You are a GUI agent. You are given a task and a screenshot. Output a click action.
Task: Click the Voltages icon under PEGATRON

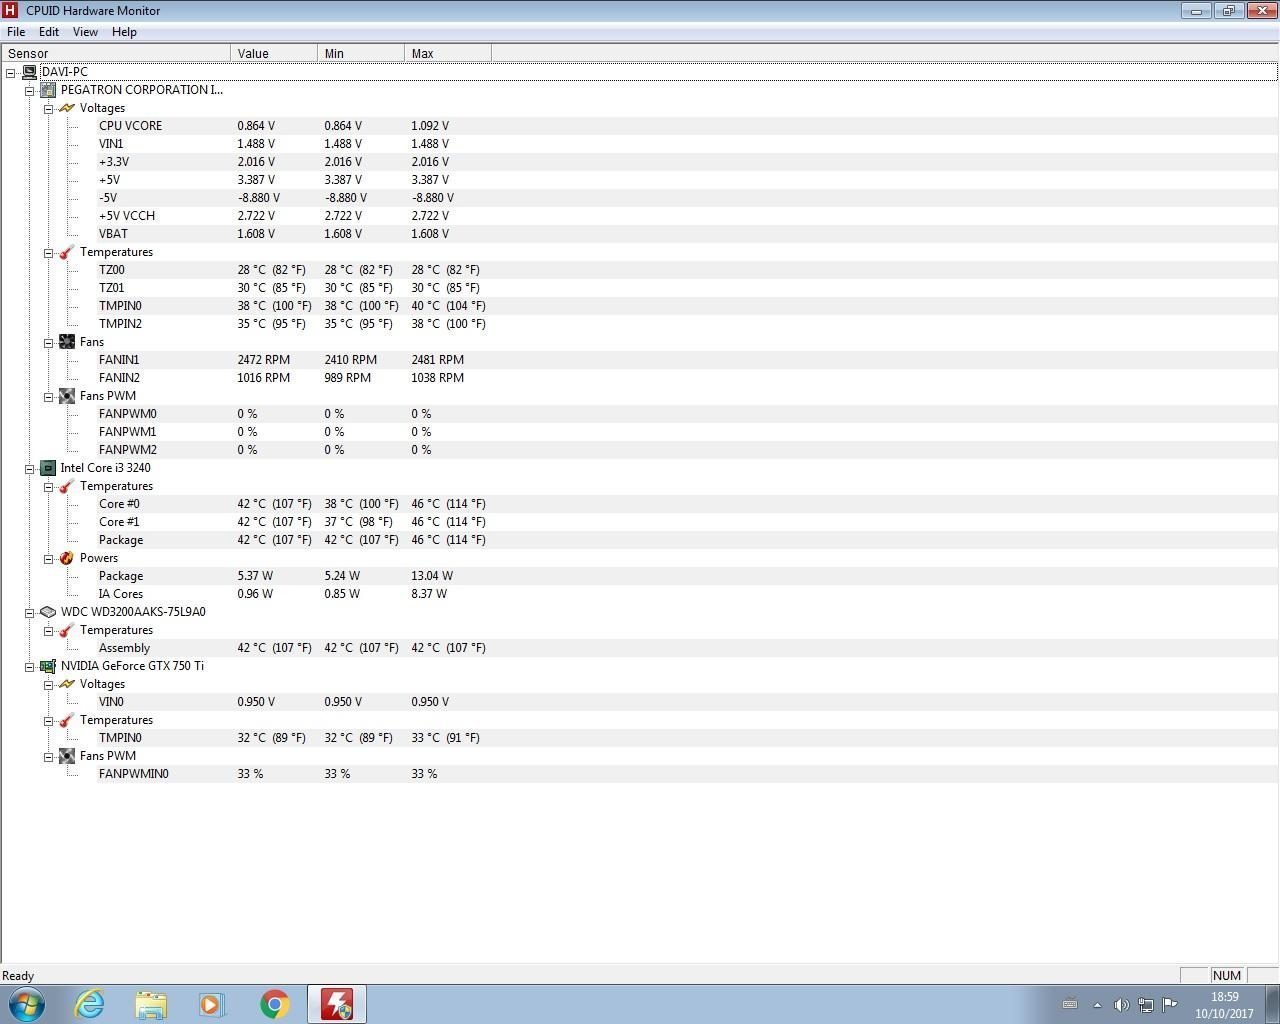point(67,108)
